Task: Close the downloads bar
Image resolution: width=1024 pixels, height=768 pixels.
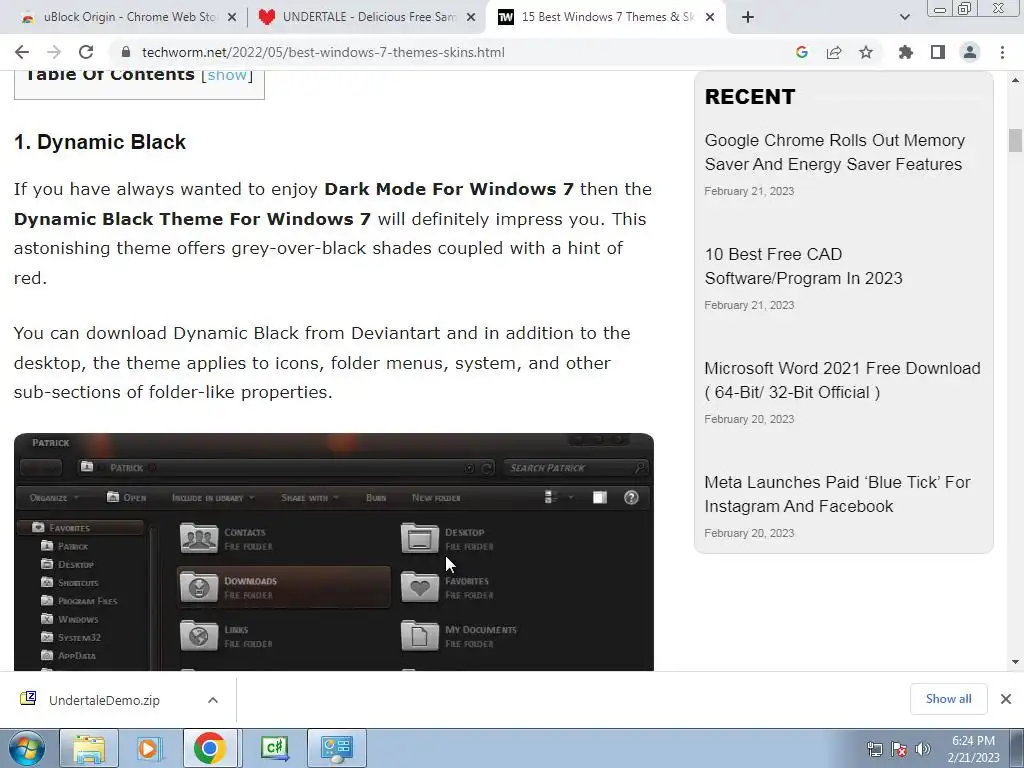Action: click(x=1006, y=699)
